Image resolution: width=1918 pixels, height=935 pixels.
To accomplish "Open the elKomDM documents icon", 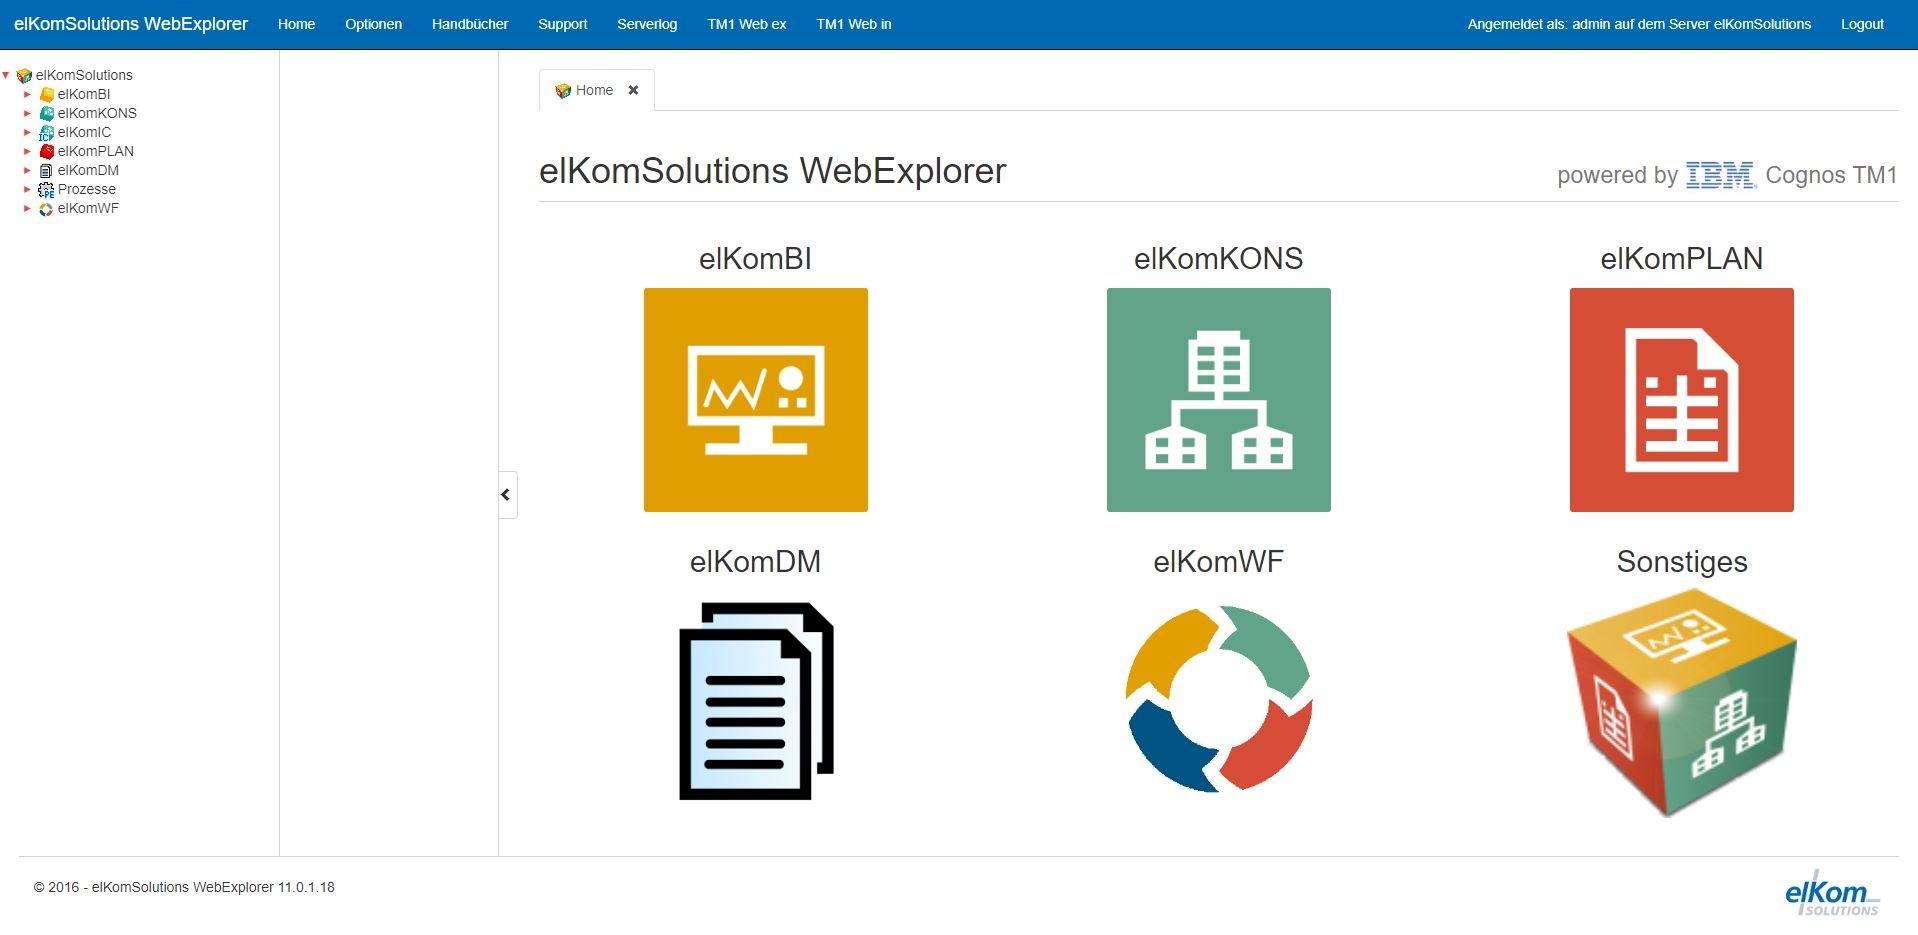I will coord(755,700).
